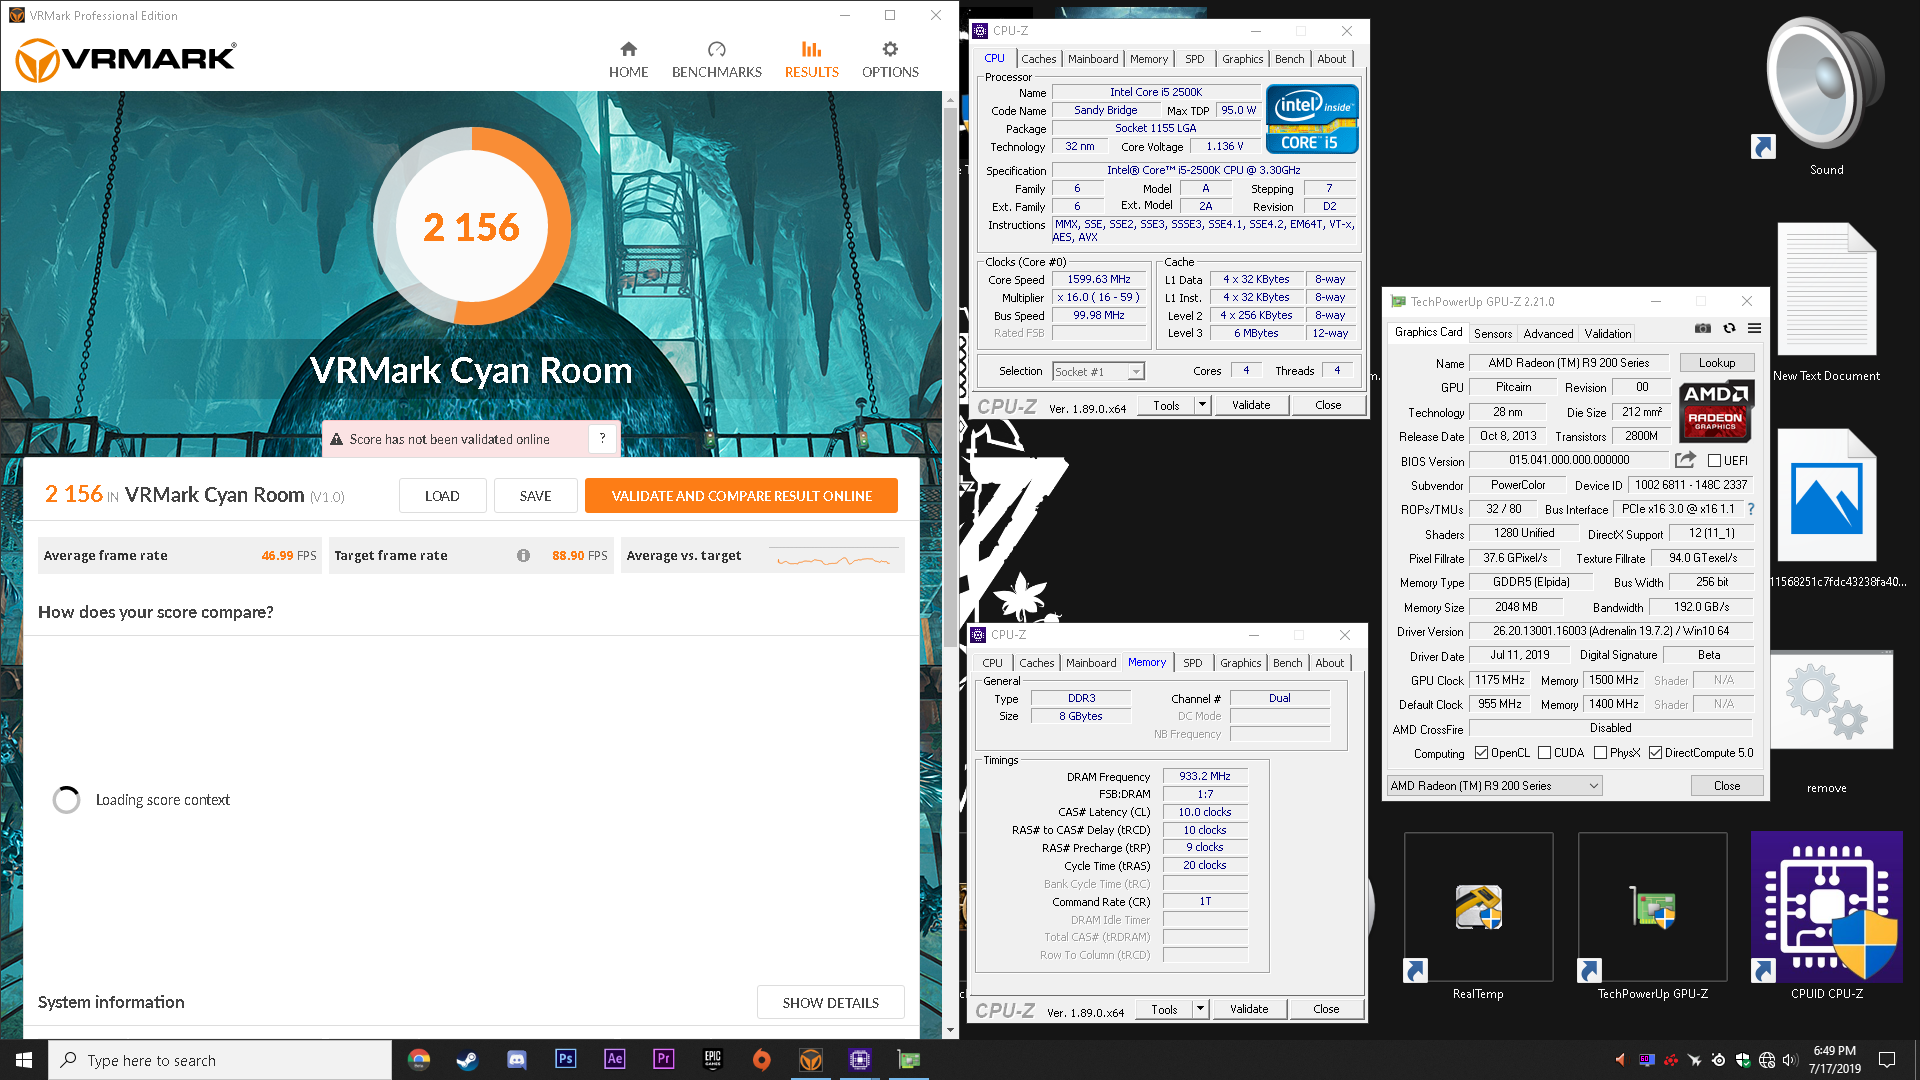1920x1080 pixels.
Task: Open the Socket #1 selection dropdown
Action: click(1098, 372)
